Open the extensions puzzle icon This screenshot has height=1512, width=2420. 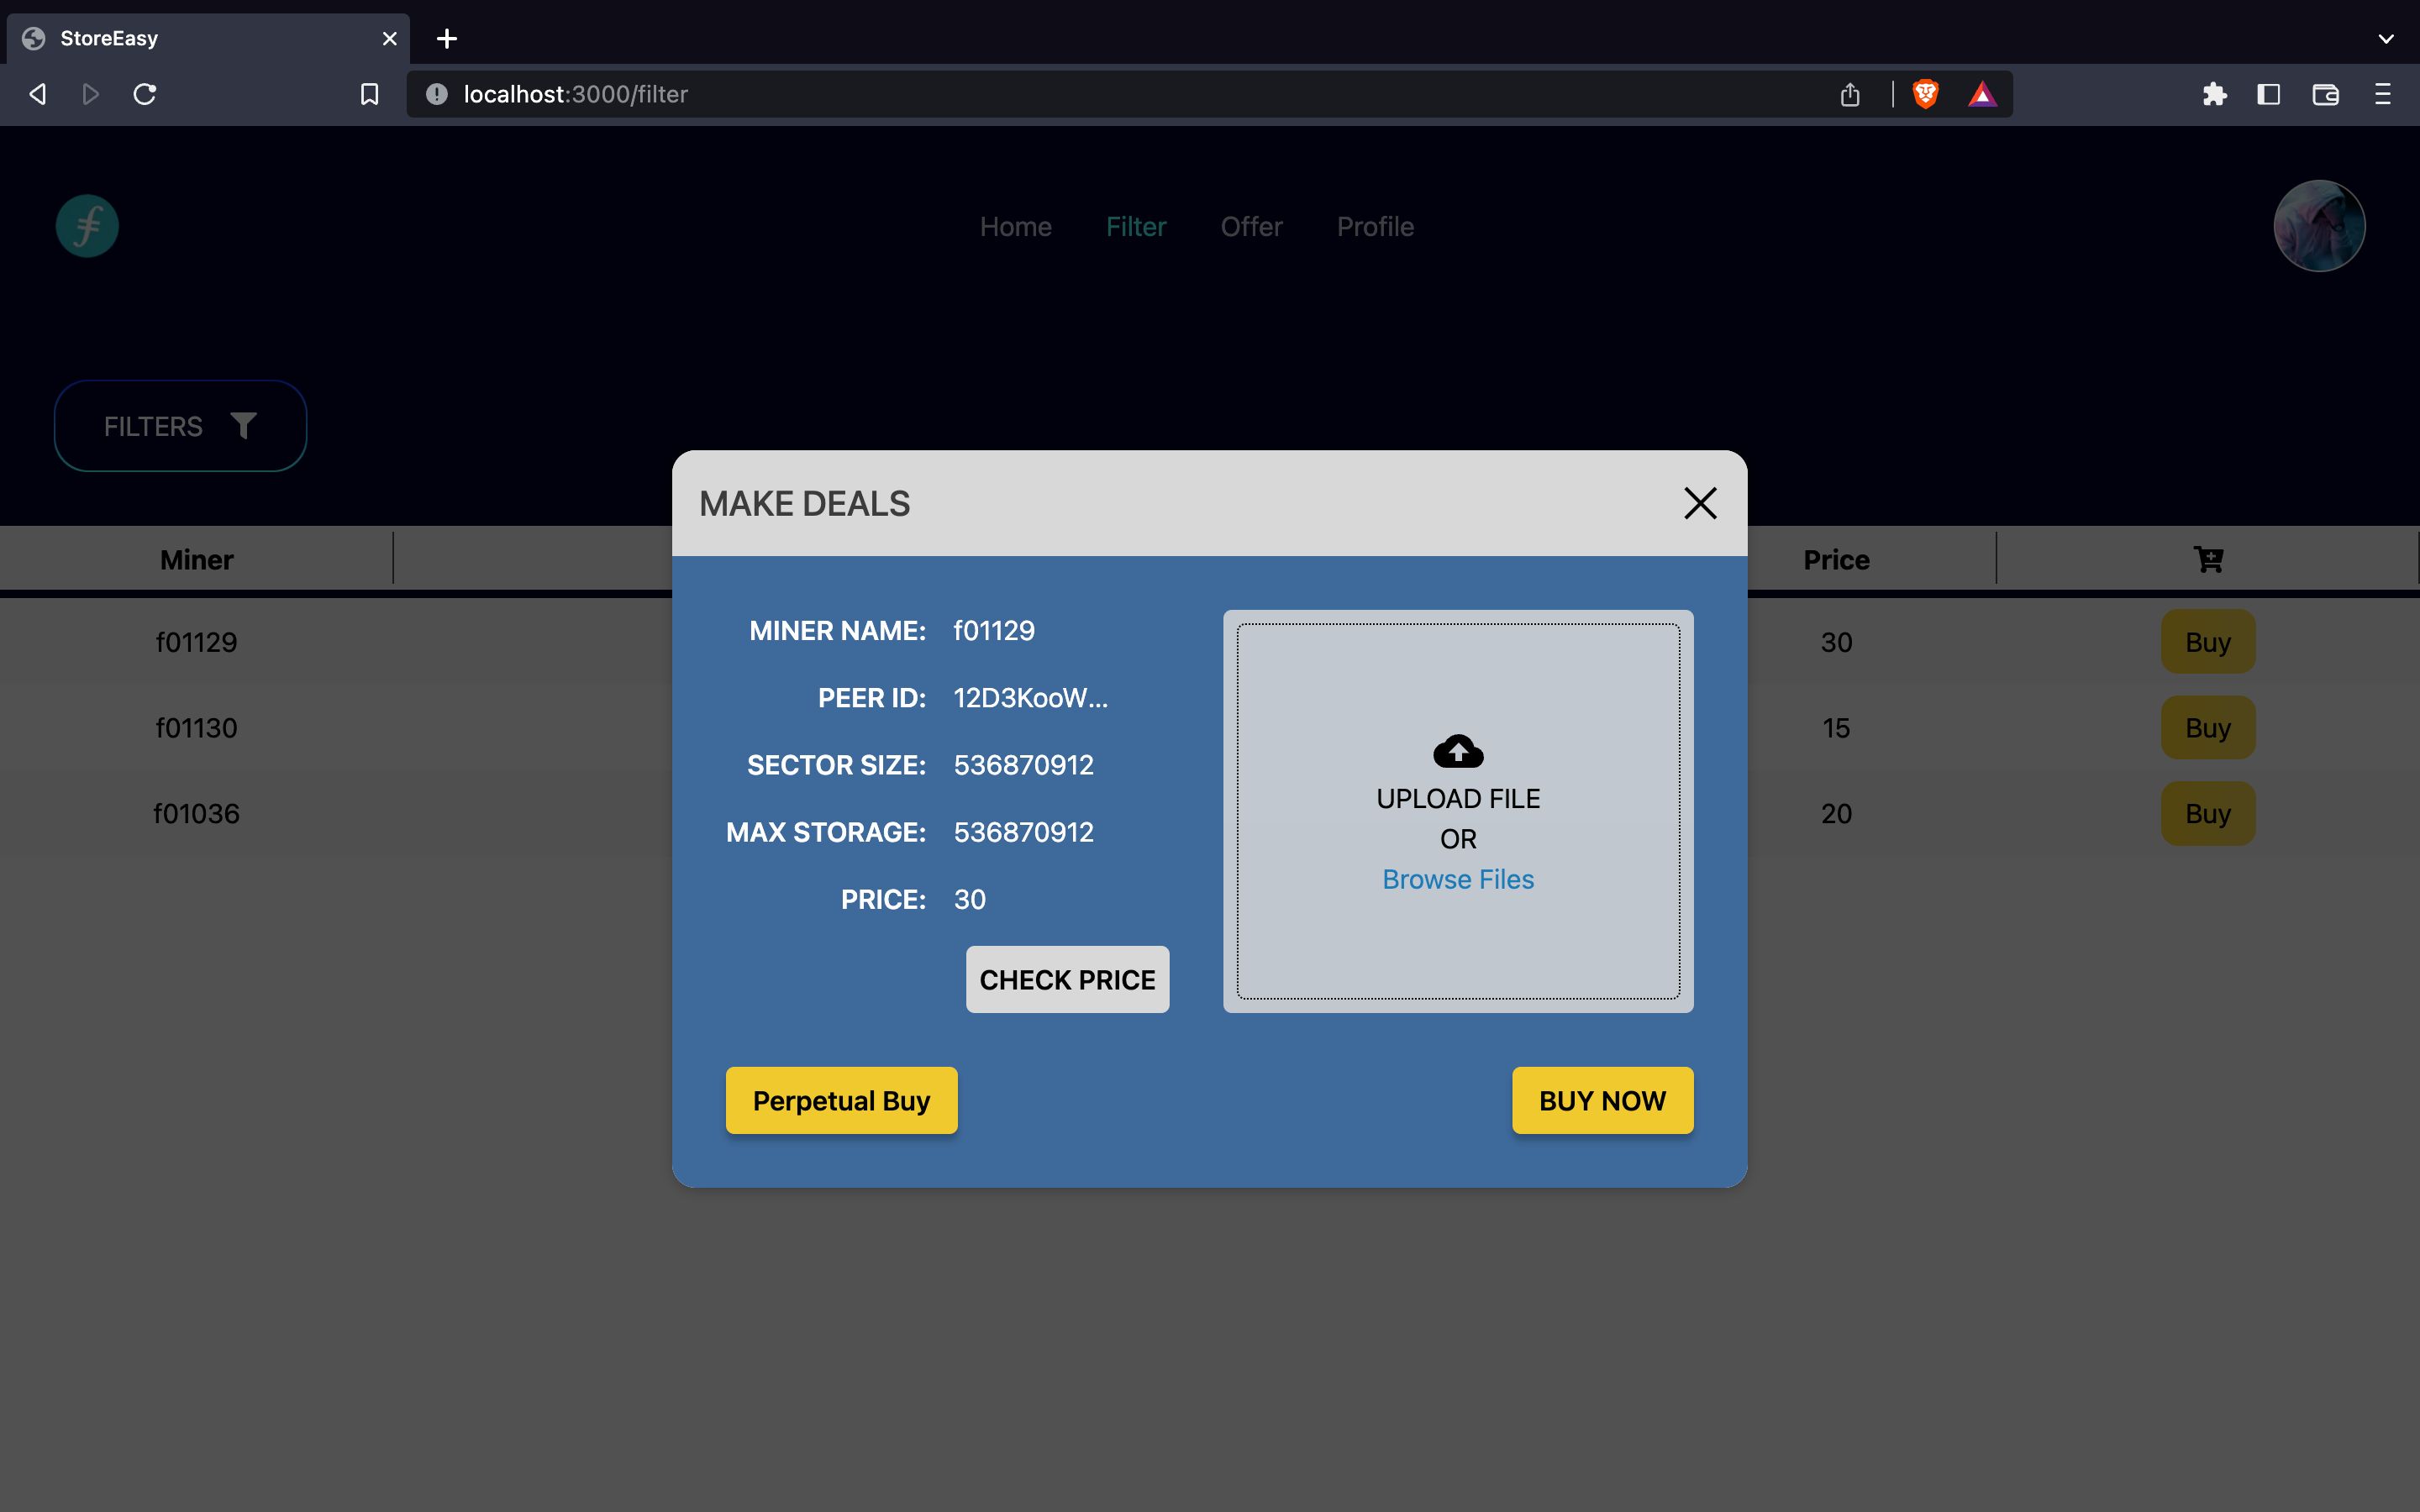[x=2214, y=94]
